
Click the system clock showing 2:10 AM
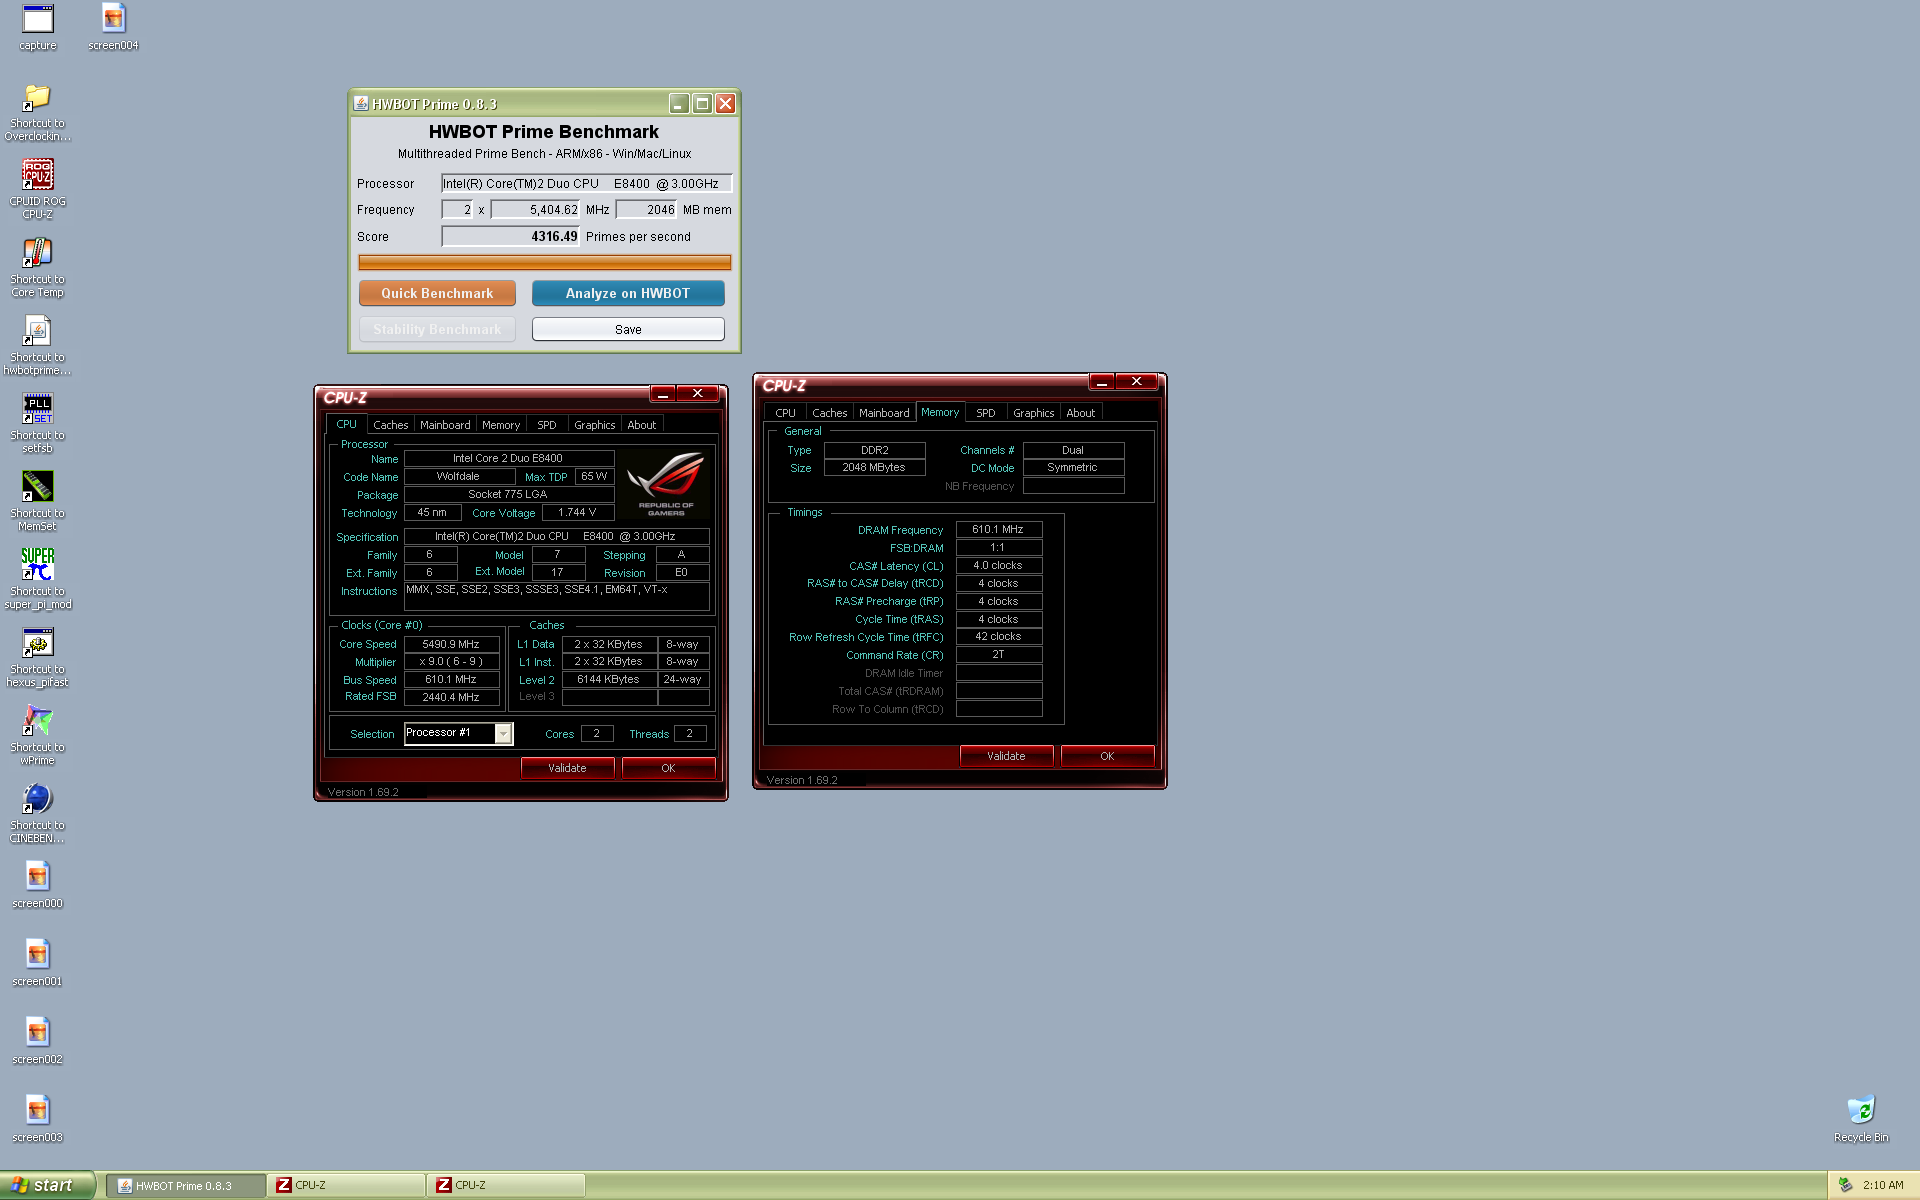pyautogui.click(x=1883, y=1185)
